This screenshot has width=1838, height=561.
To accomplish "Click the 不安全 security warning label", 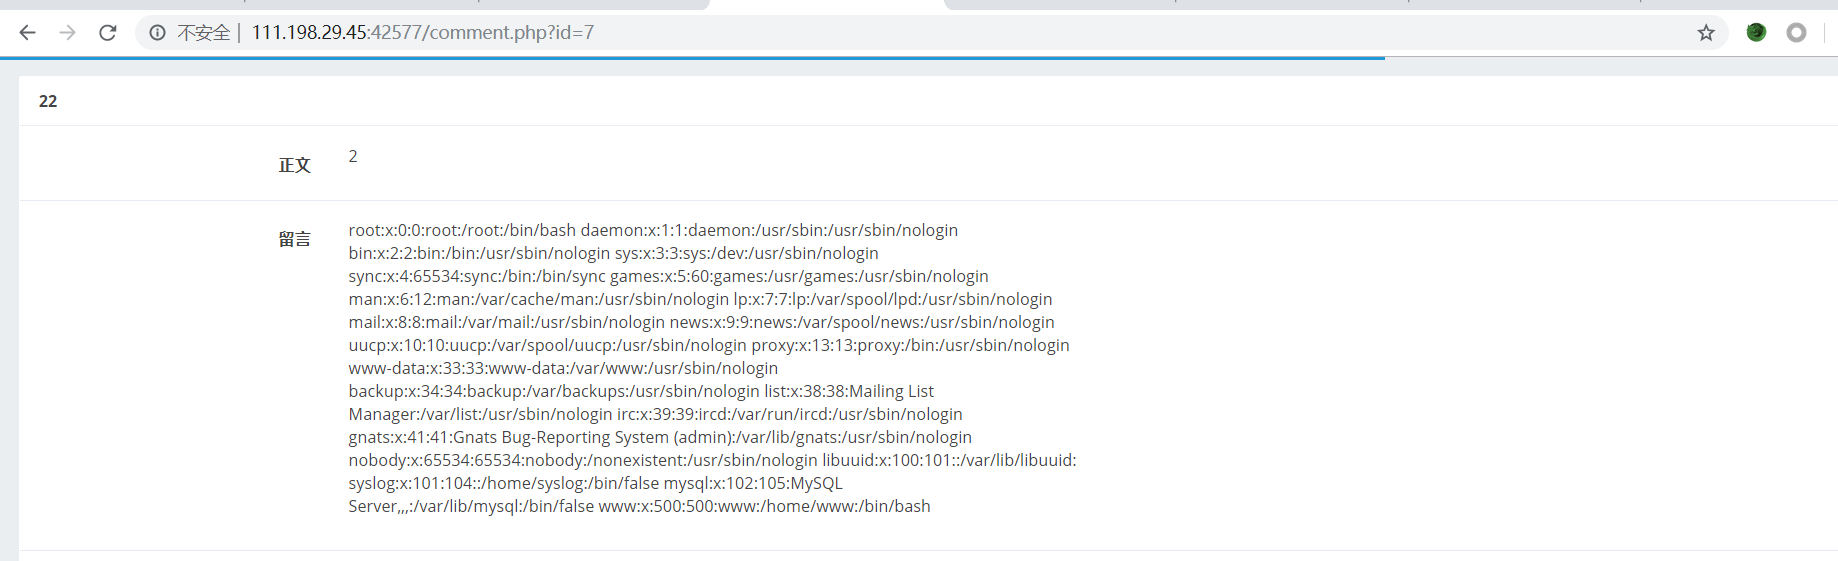I will click(204, 33).
